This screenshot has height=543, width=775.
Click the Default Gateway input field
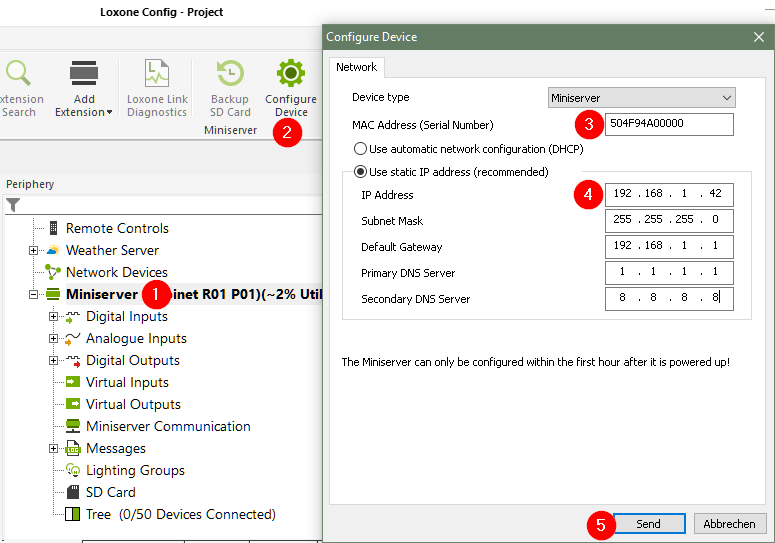click(669, 247)
